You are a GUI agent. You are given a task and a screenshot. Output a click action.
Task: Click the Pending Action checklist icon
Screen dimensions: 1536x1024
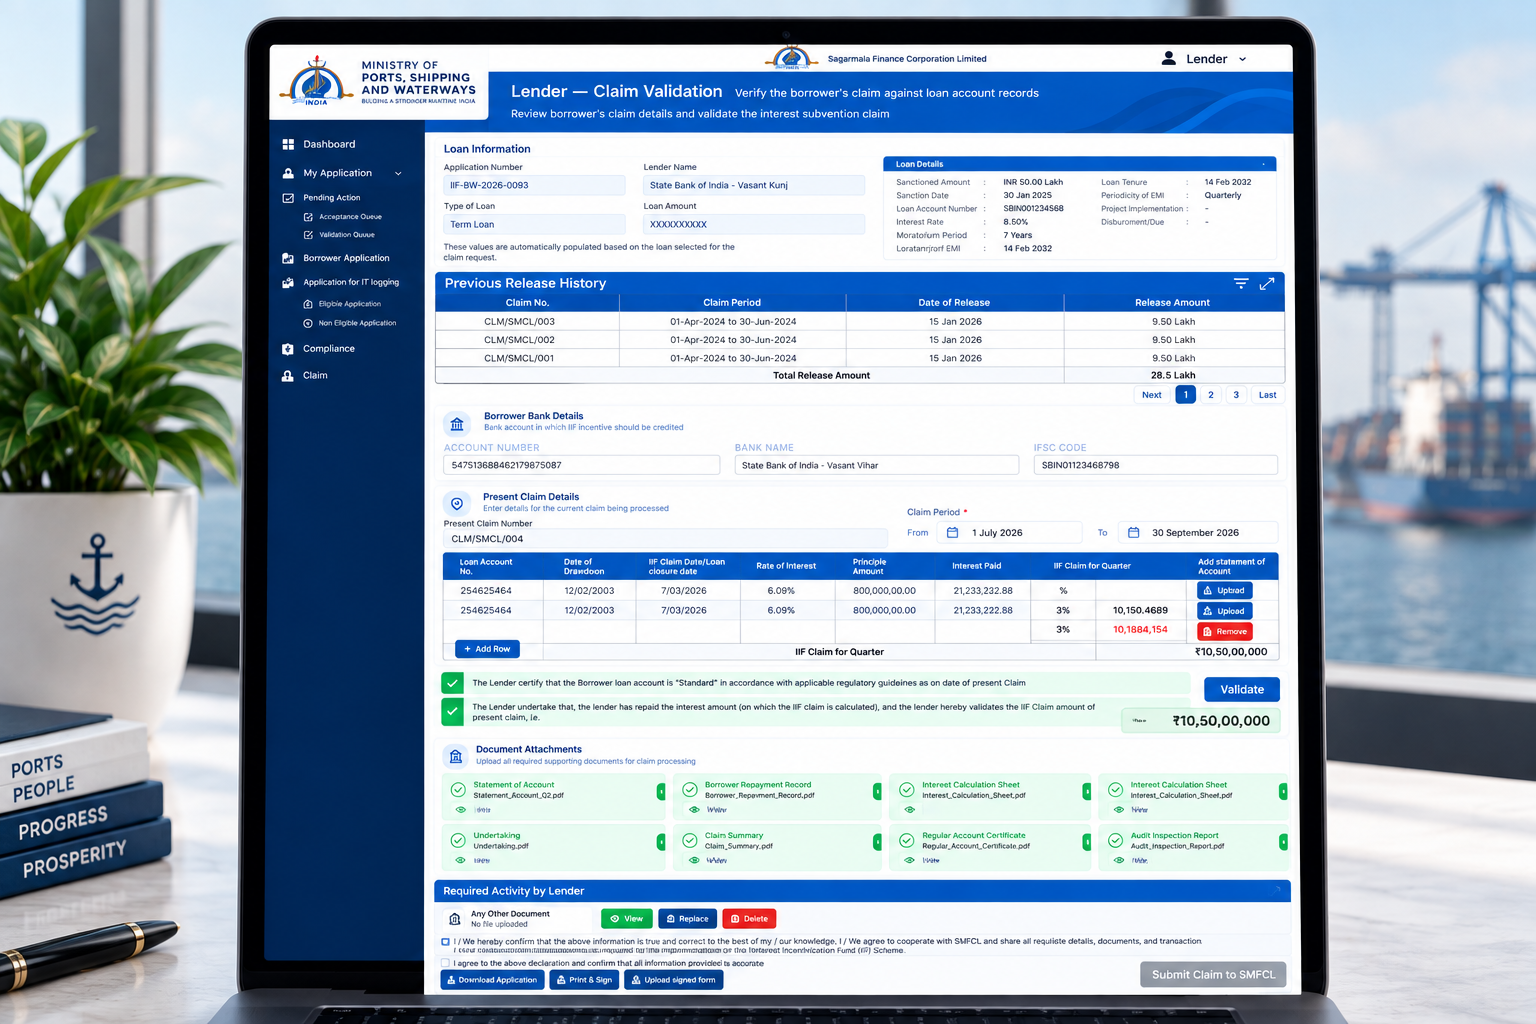coord(288,198)
